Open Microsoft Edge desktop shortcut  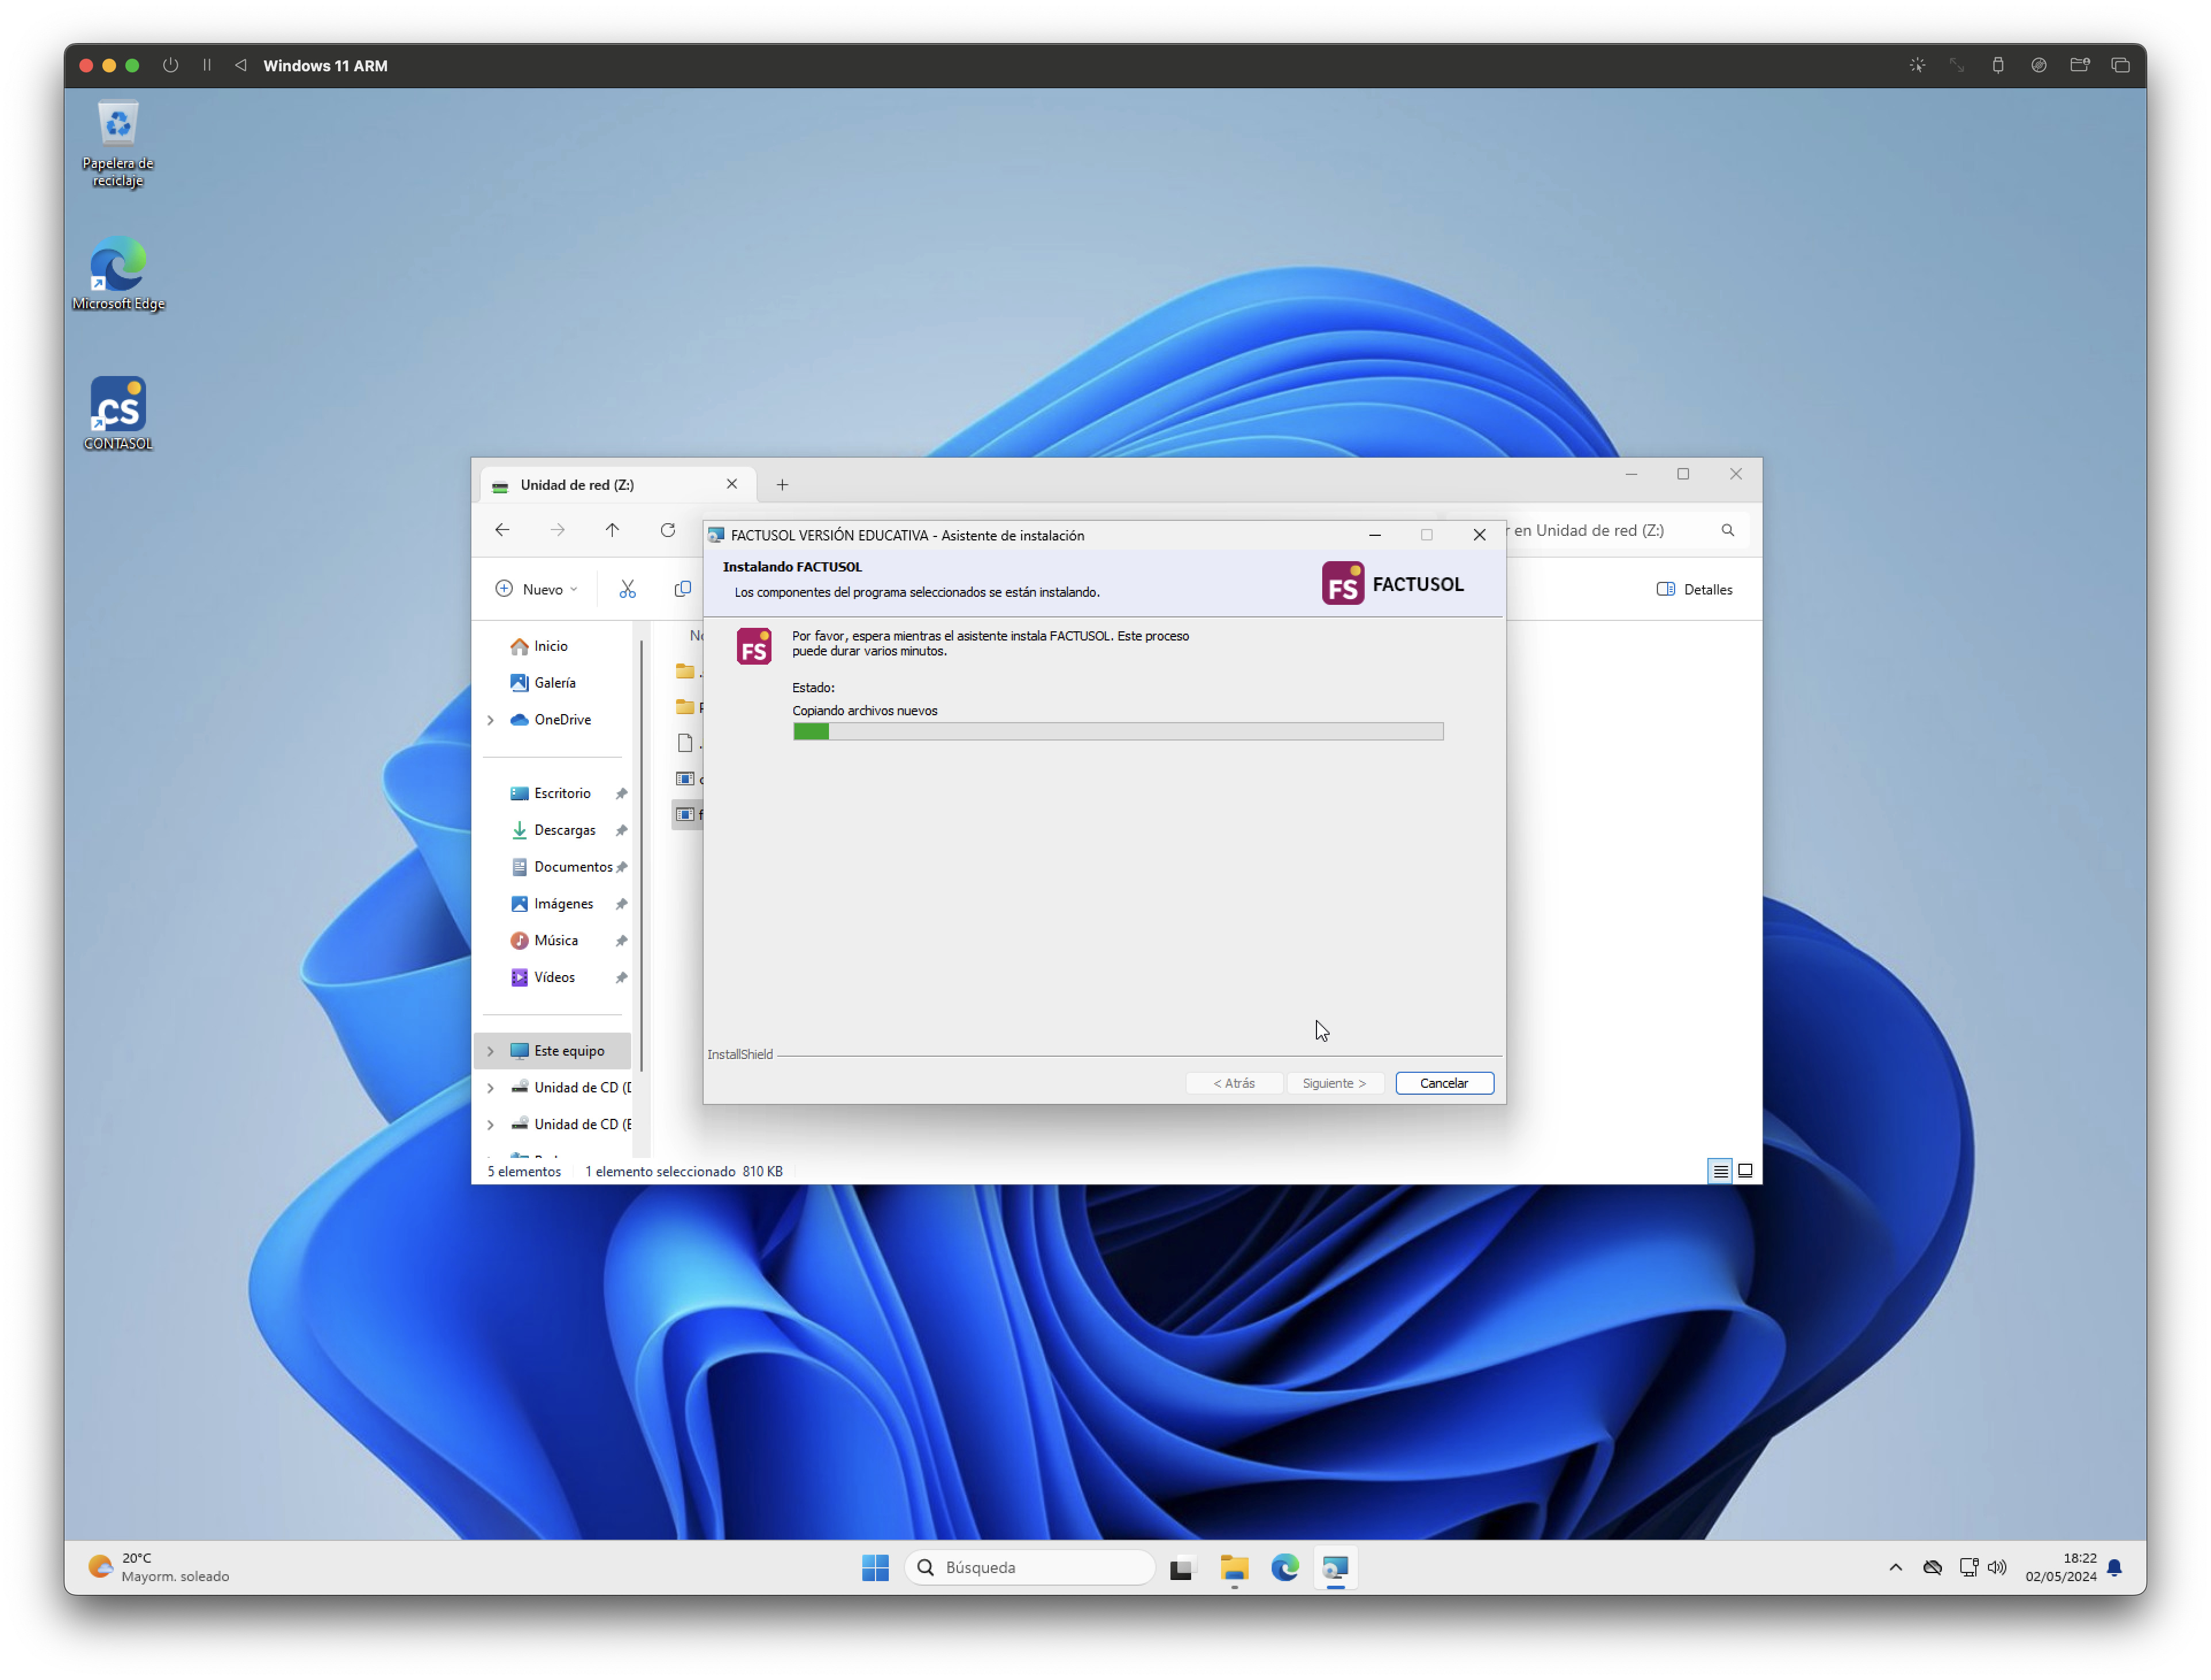tap(118, 274)
